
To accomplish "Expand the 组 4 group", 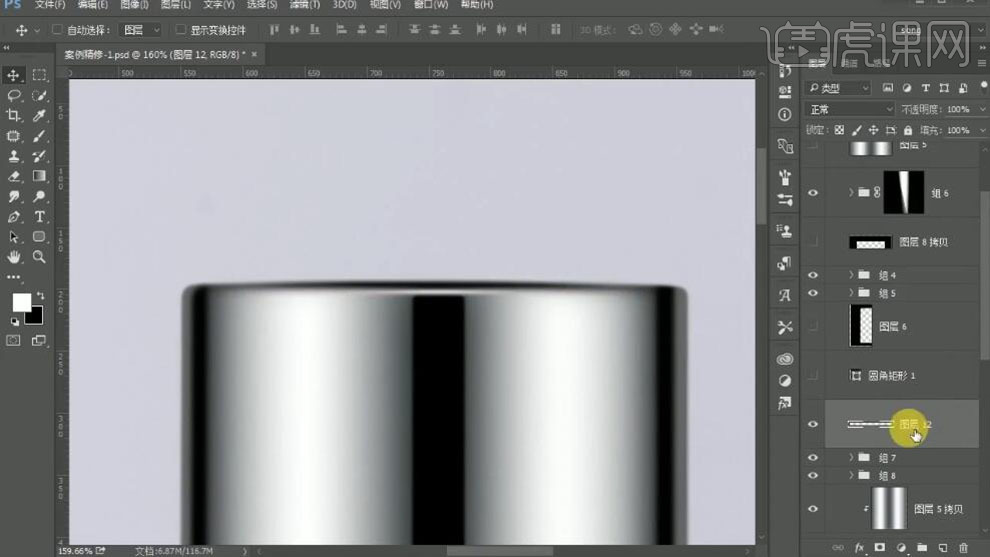I will (x=850, y=275).
